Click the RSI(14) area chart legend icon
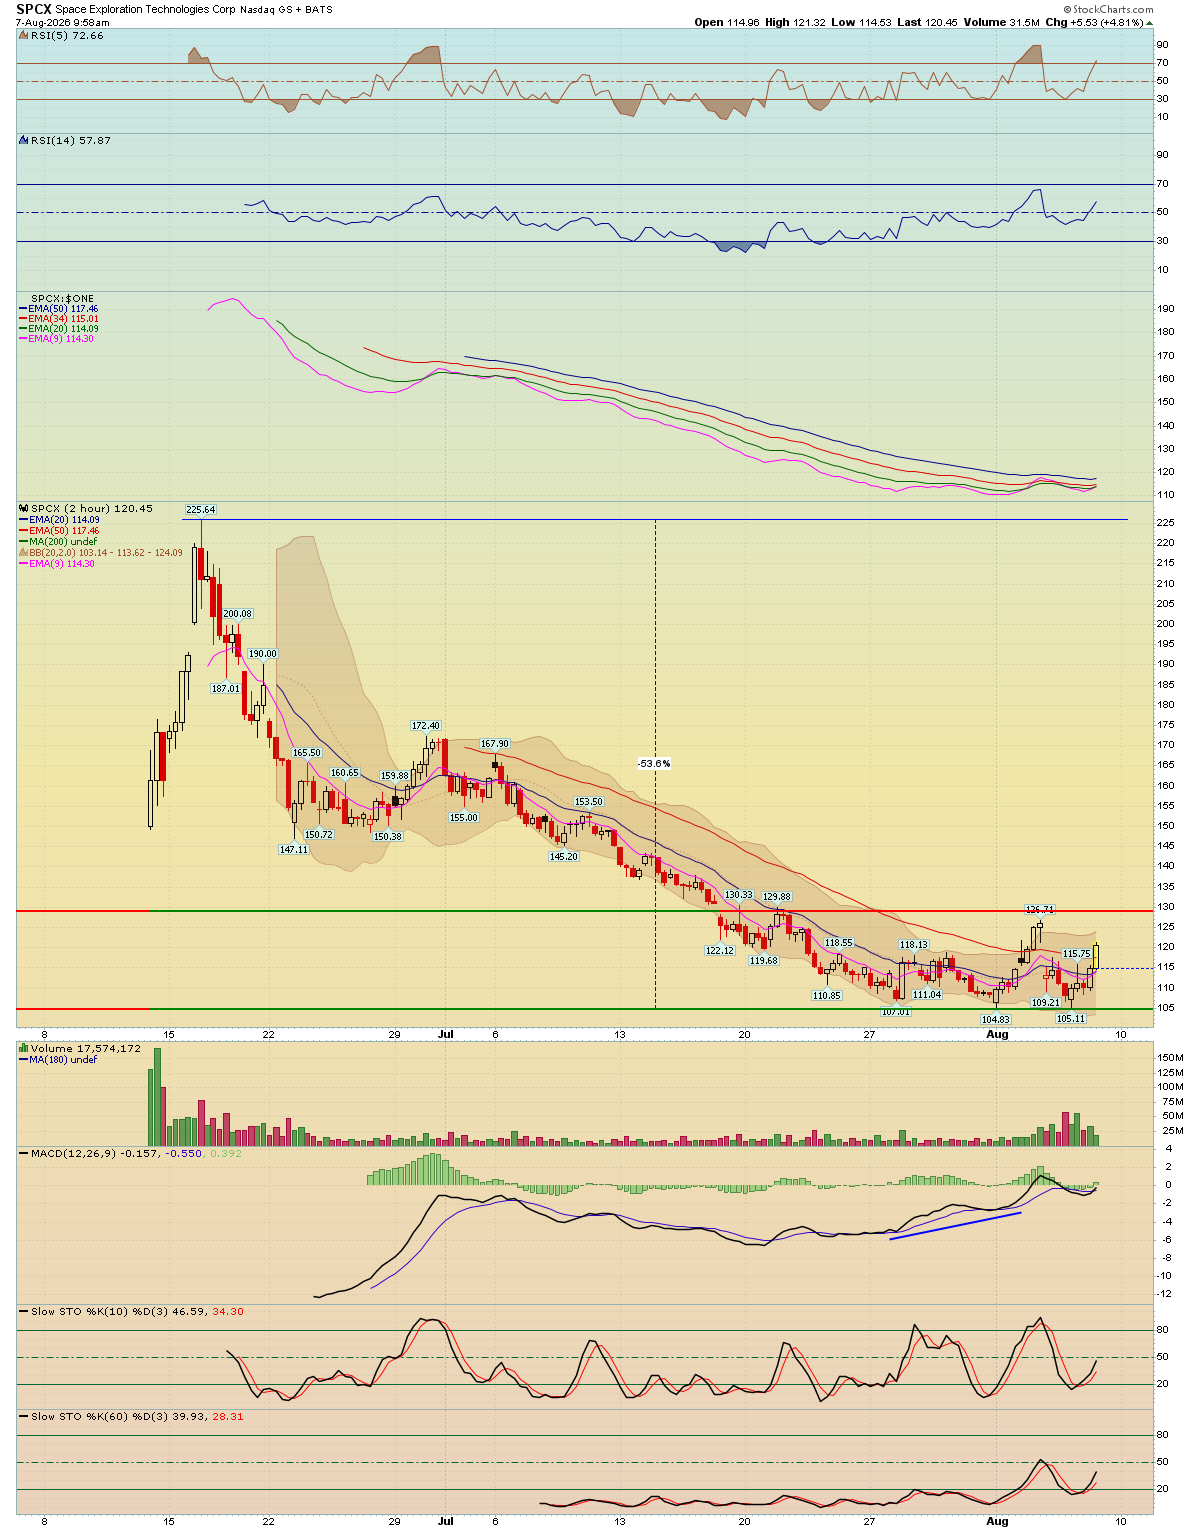1200x1530 pixels. point(24,140)
